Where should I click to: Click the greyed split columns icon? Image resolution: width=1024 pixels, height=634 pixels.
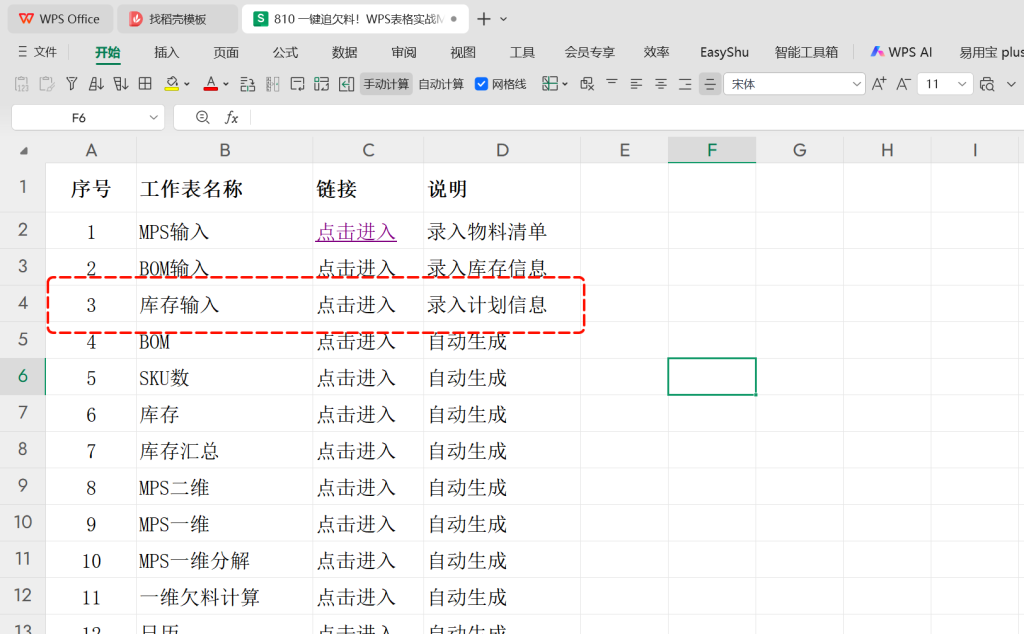pyautogui.click(x=272, y=84)
